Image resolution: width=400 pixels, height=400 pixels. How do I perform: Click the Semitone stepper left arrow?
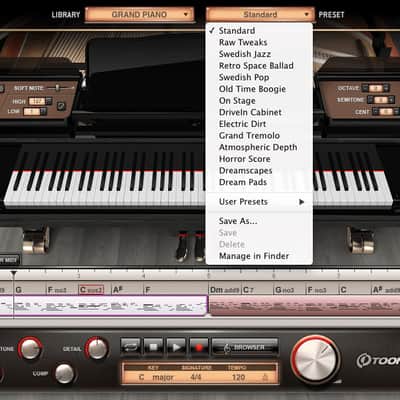click(370, 100)
